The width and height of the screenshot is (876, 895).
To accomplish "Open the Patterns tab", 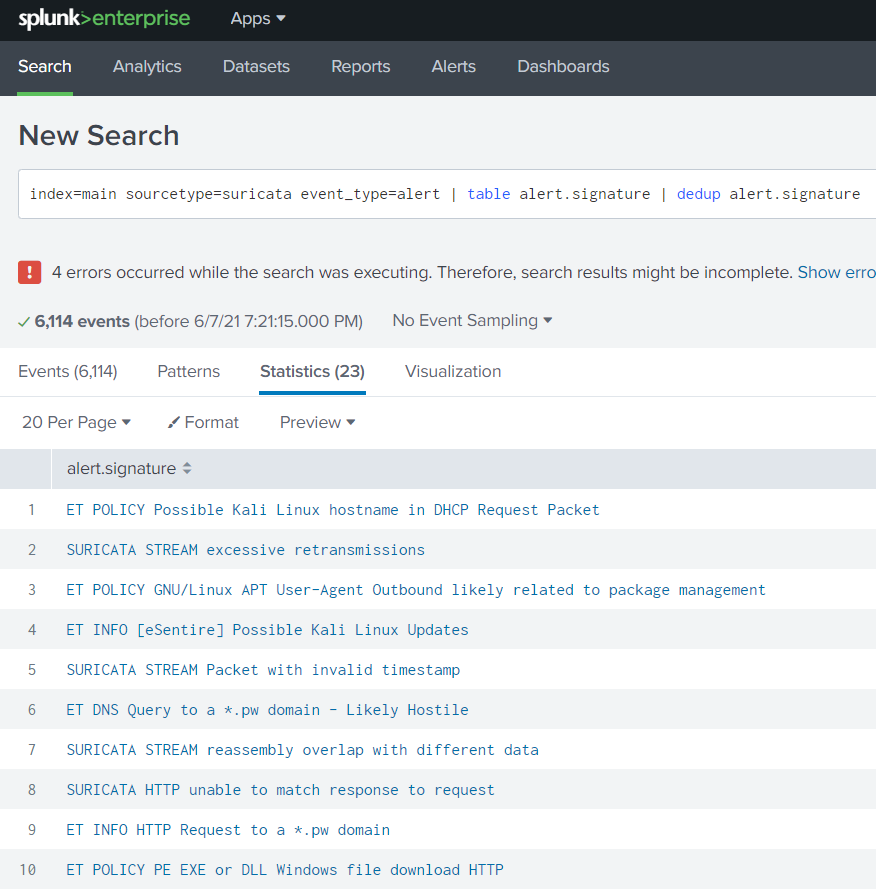I will pyautogui.click(x=188, y=371).
